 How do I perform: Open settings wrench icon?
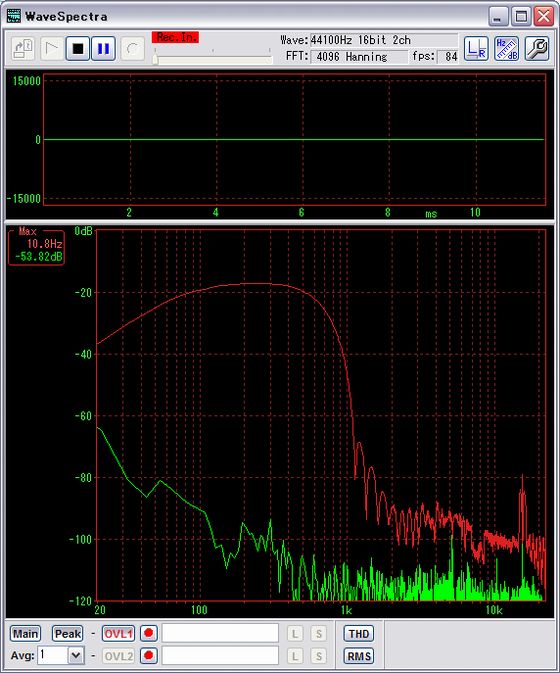click(x=536, y=49)
